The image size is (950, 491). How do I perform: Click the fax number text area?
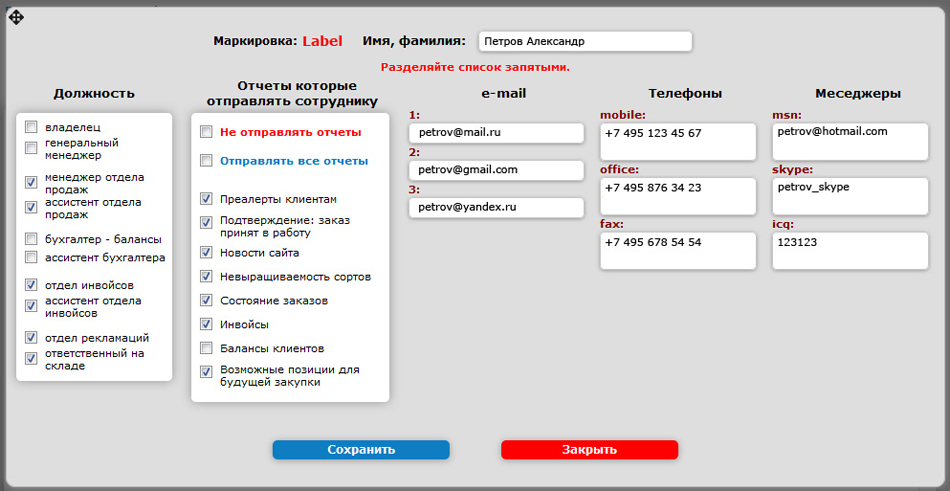[678, 250]
